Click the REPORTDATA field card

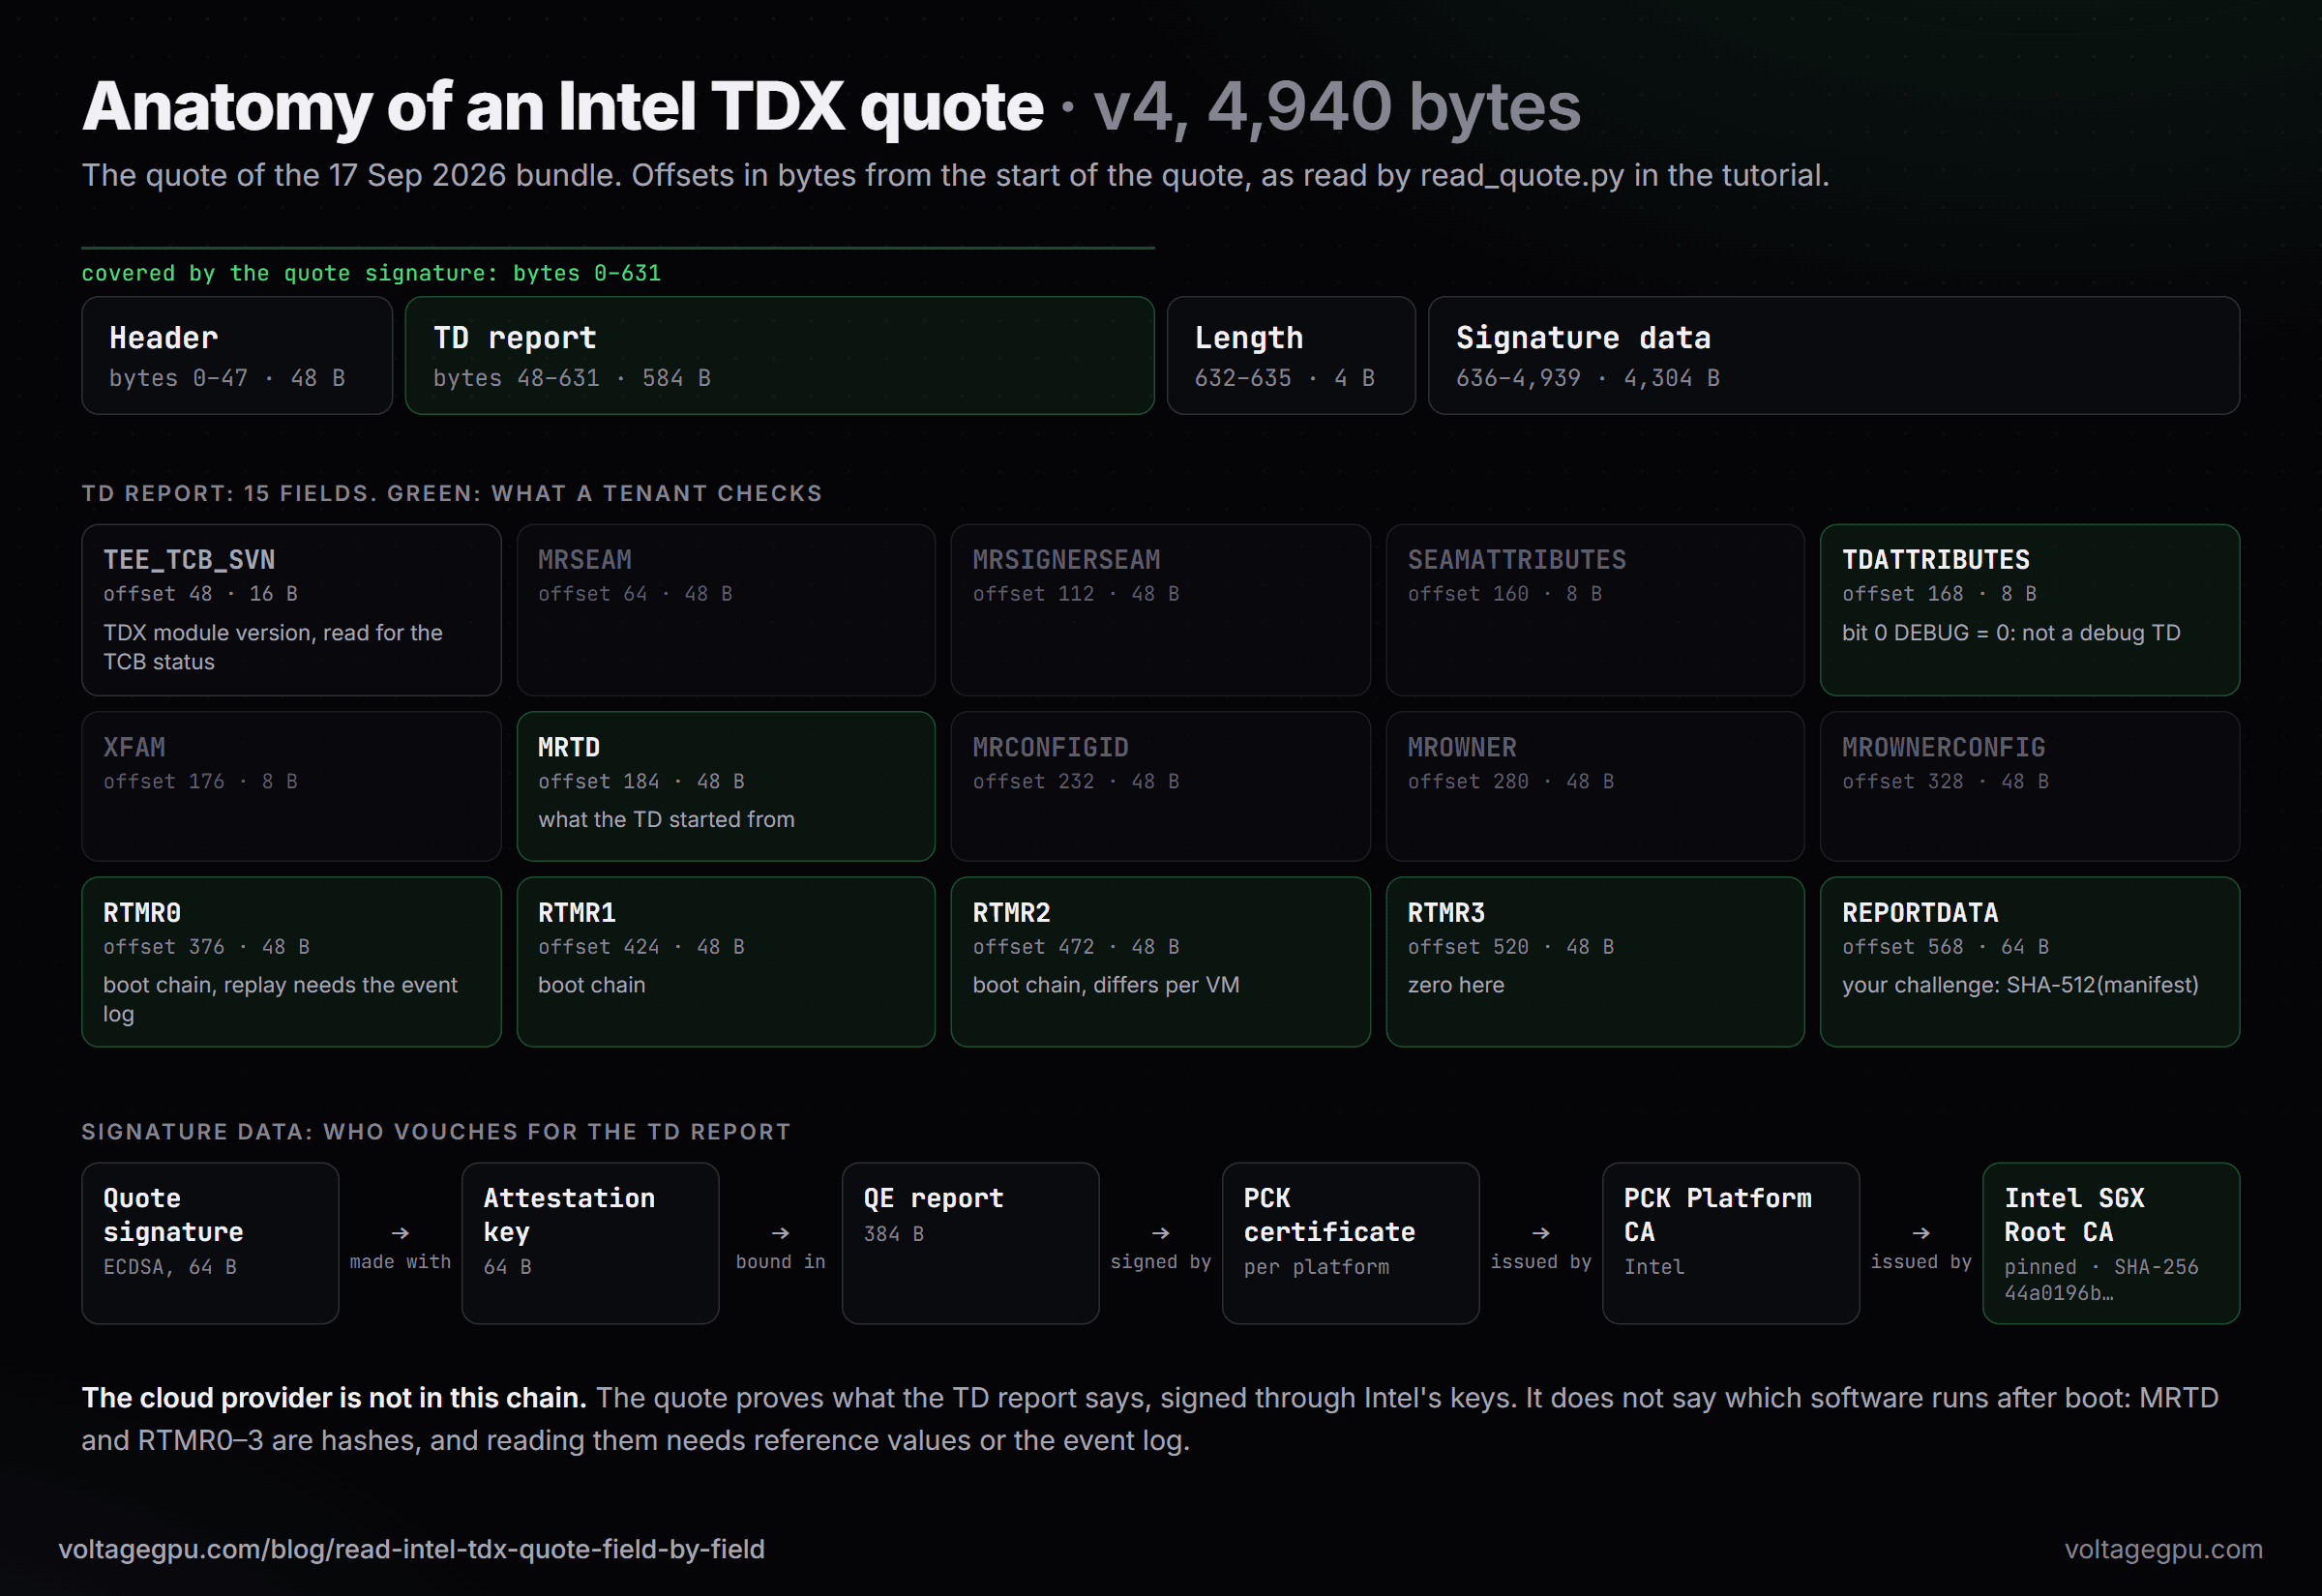(x=2030, y=962)
